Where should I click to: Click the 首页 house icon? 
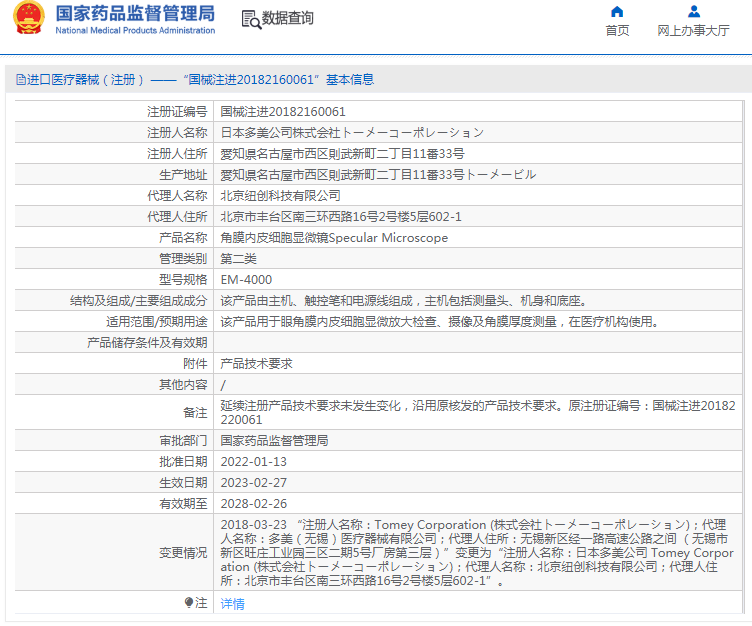(x=617, y=12)
